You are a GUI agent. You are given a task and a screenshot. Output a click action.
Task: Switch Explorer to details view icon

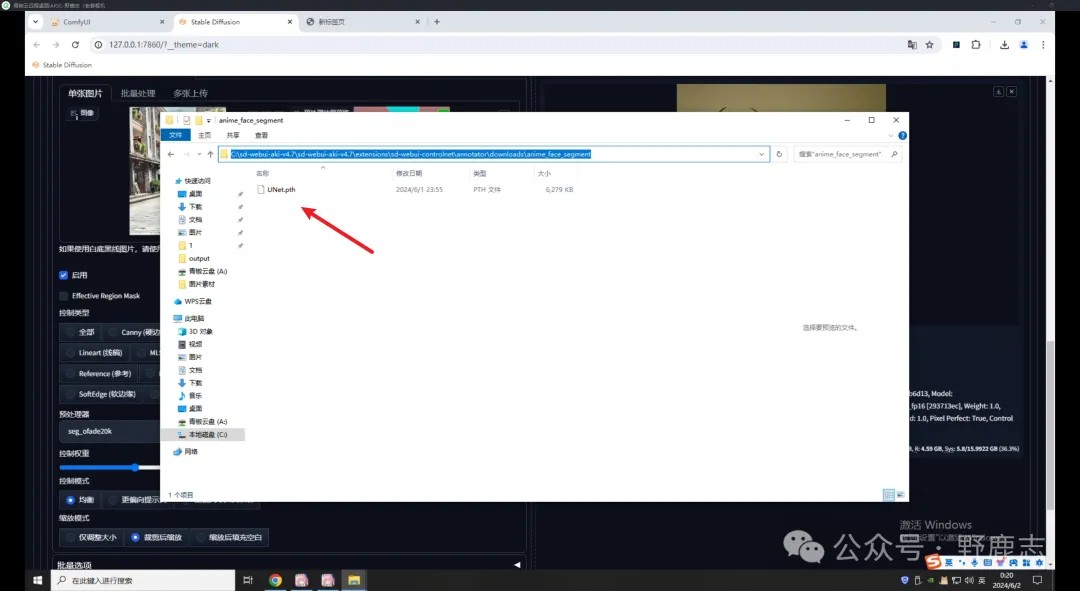click(x=889, y=495)
